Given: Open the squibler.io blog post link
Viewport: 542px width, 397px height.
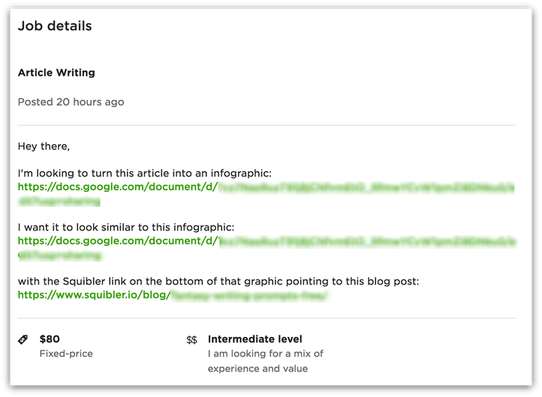Looking at the screenshot, I should click(172, 295).
